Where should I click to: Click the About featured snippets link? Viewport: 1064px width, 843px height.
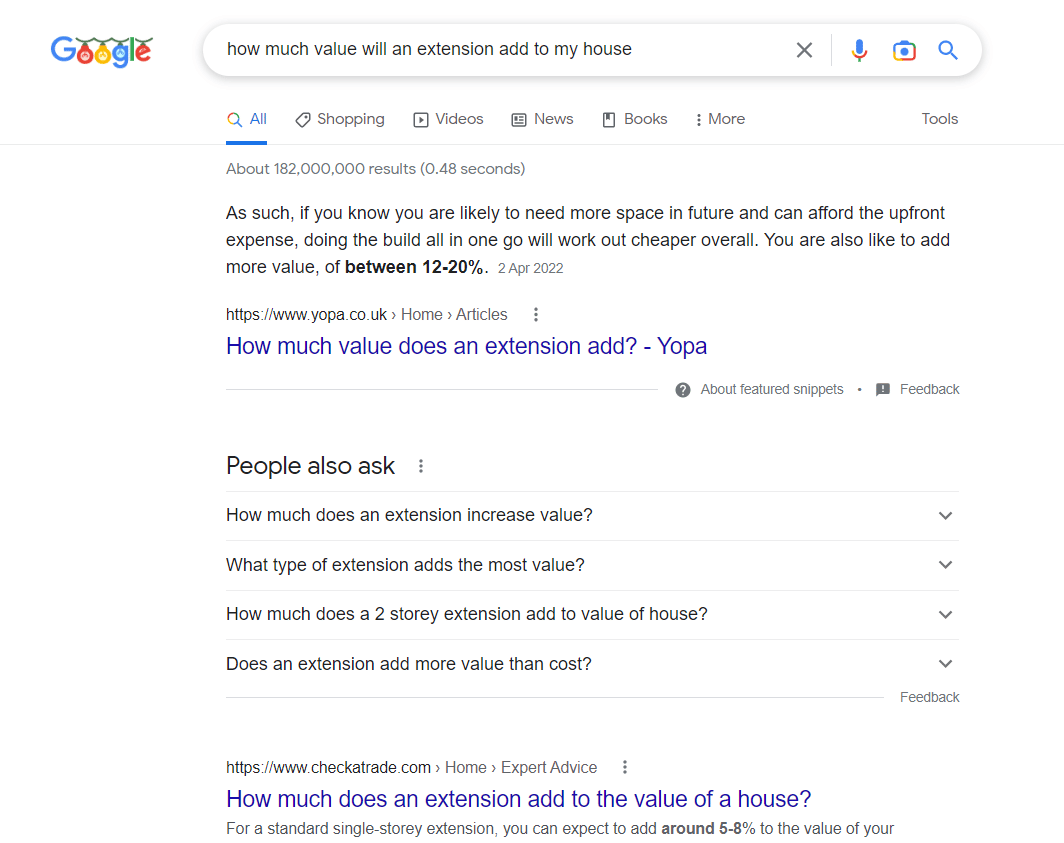click(771, 389)
